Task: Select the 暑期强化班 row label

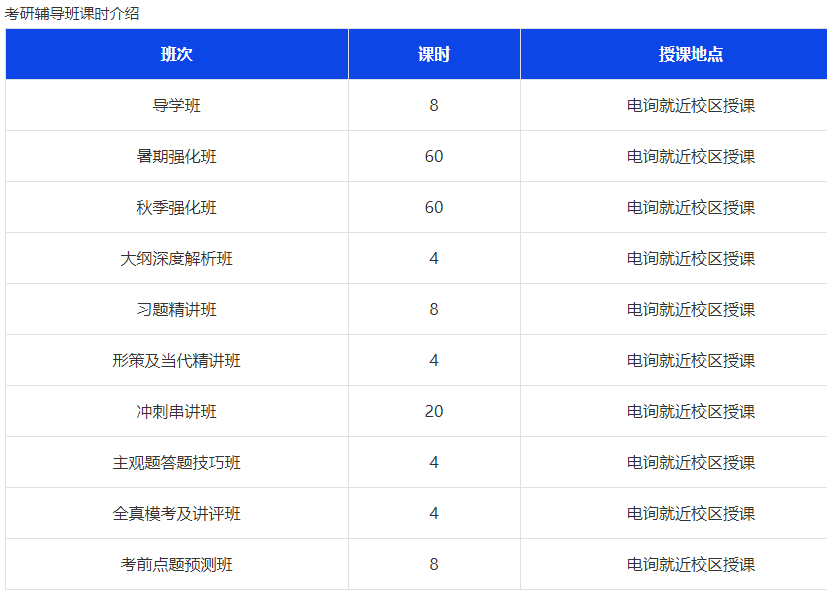Action: click(175, 156)
